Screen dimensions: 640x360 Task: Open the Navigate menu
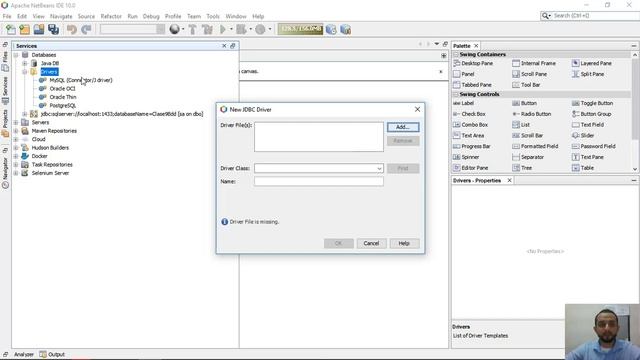click(x=61, y=16)
